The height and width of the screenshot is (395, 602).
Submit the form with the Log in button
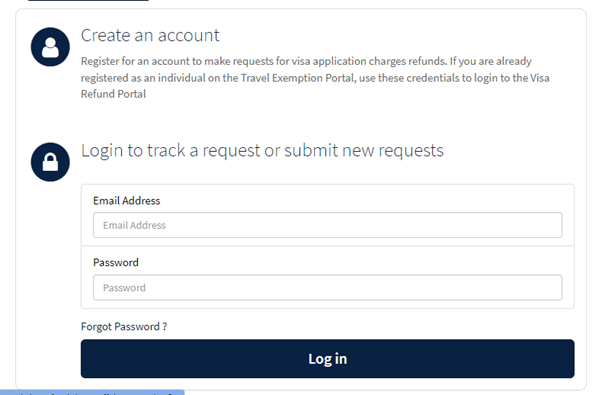[327, 359]
